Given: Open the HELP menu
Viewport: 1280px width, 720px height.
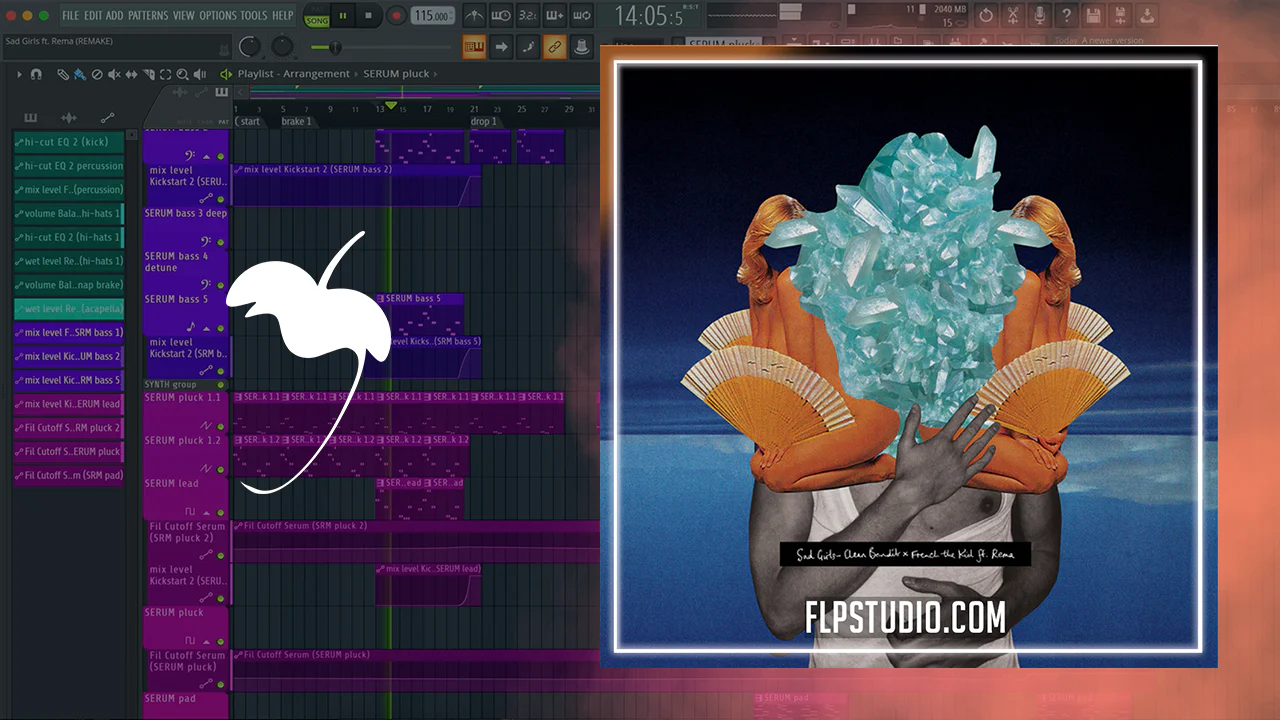Looking at the screenshot, I should [x=283, y=16].
